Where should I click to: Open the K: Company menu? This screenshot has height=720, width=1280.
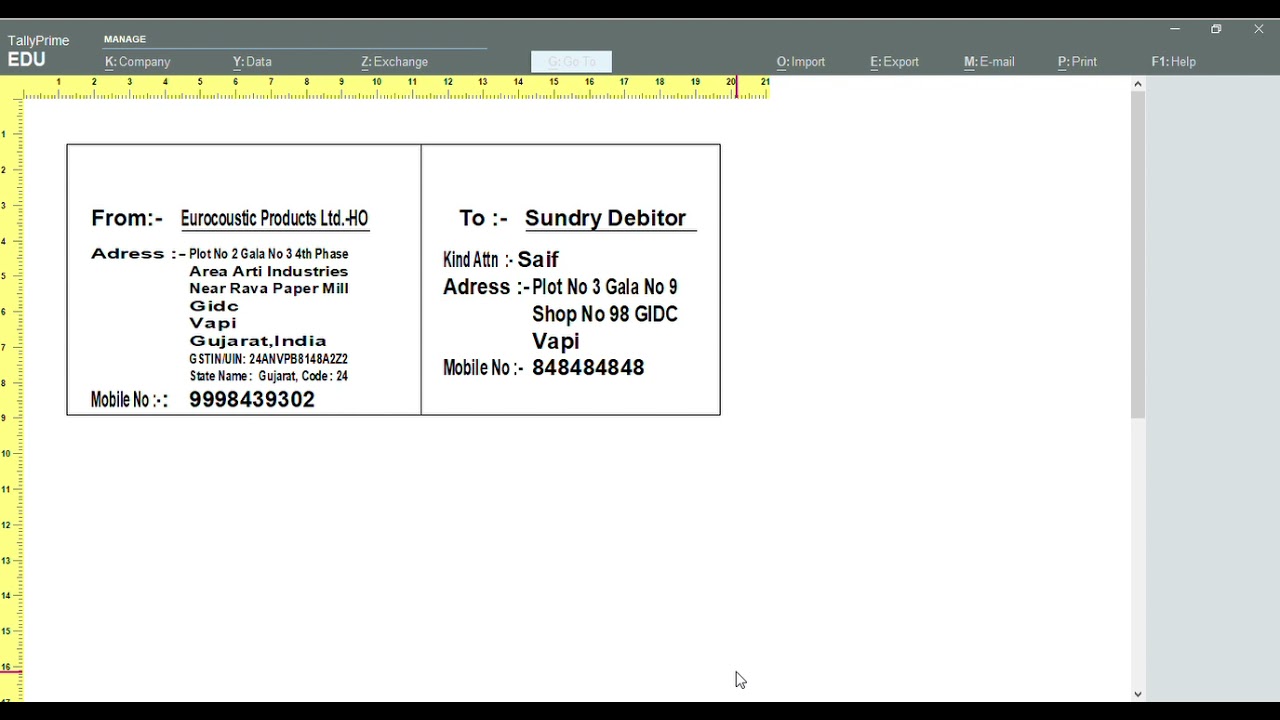[138, 62]
